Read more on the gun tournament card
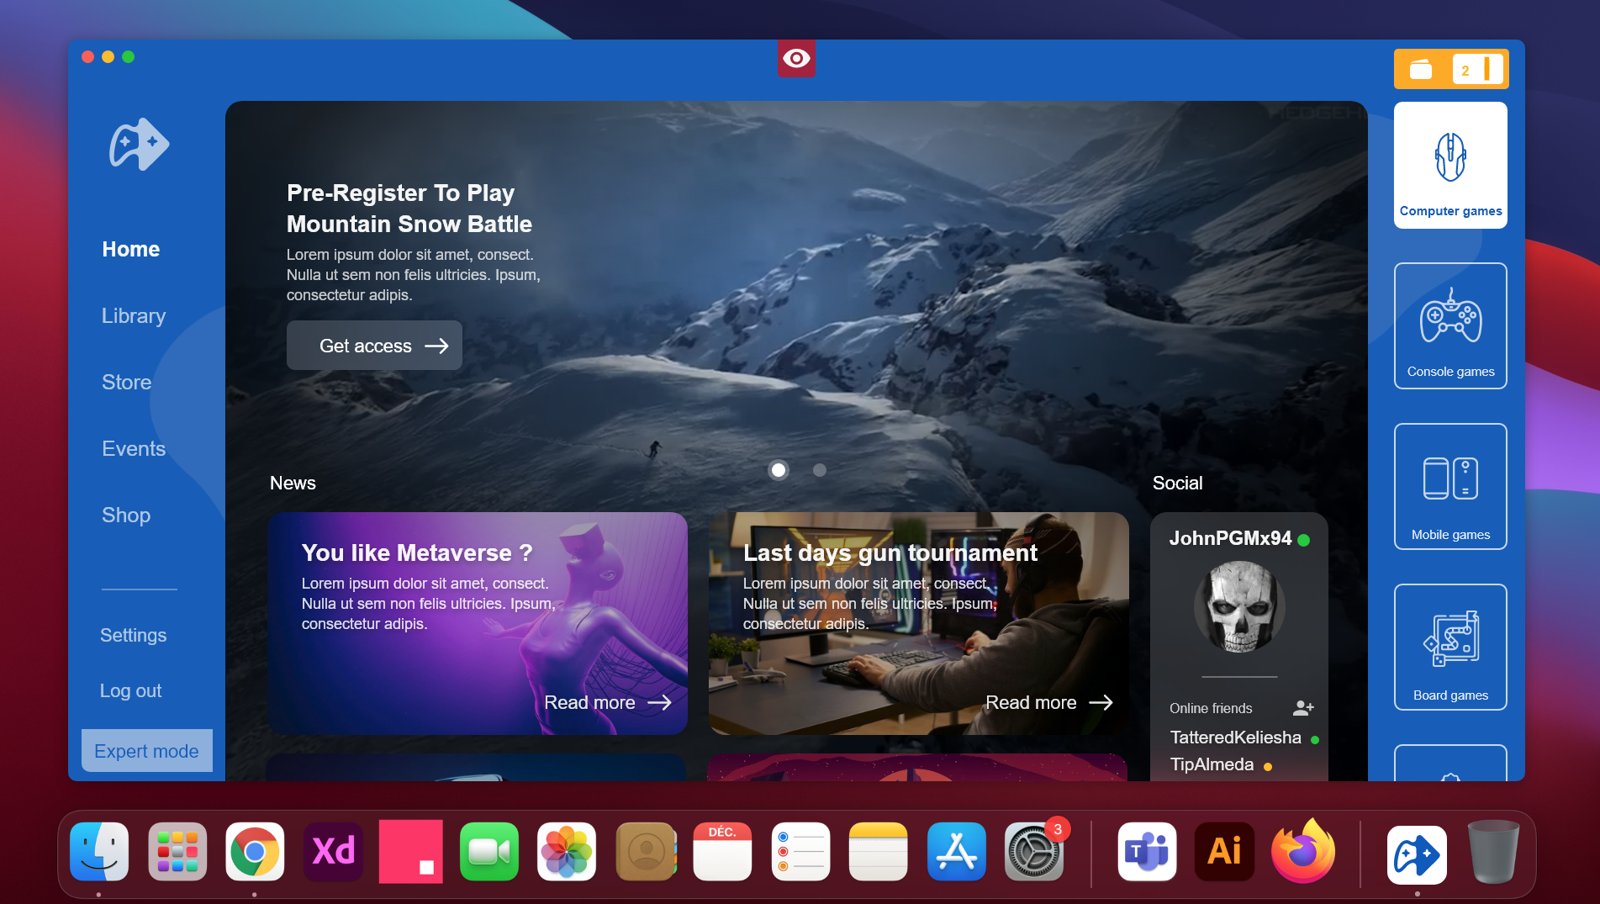Screen dimensions: 1600x904 pos(1049,702)
